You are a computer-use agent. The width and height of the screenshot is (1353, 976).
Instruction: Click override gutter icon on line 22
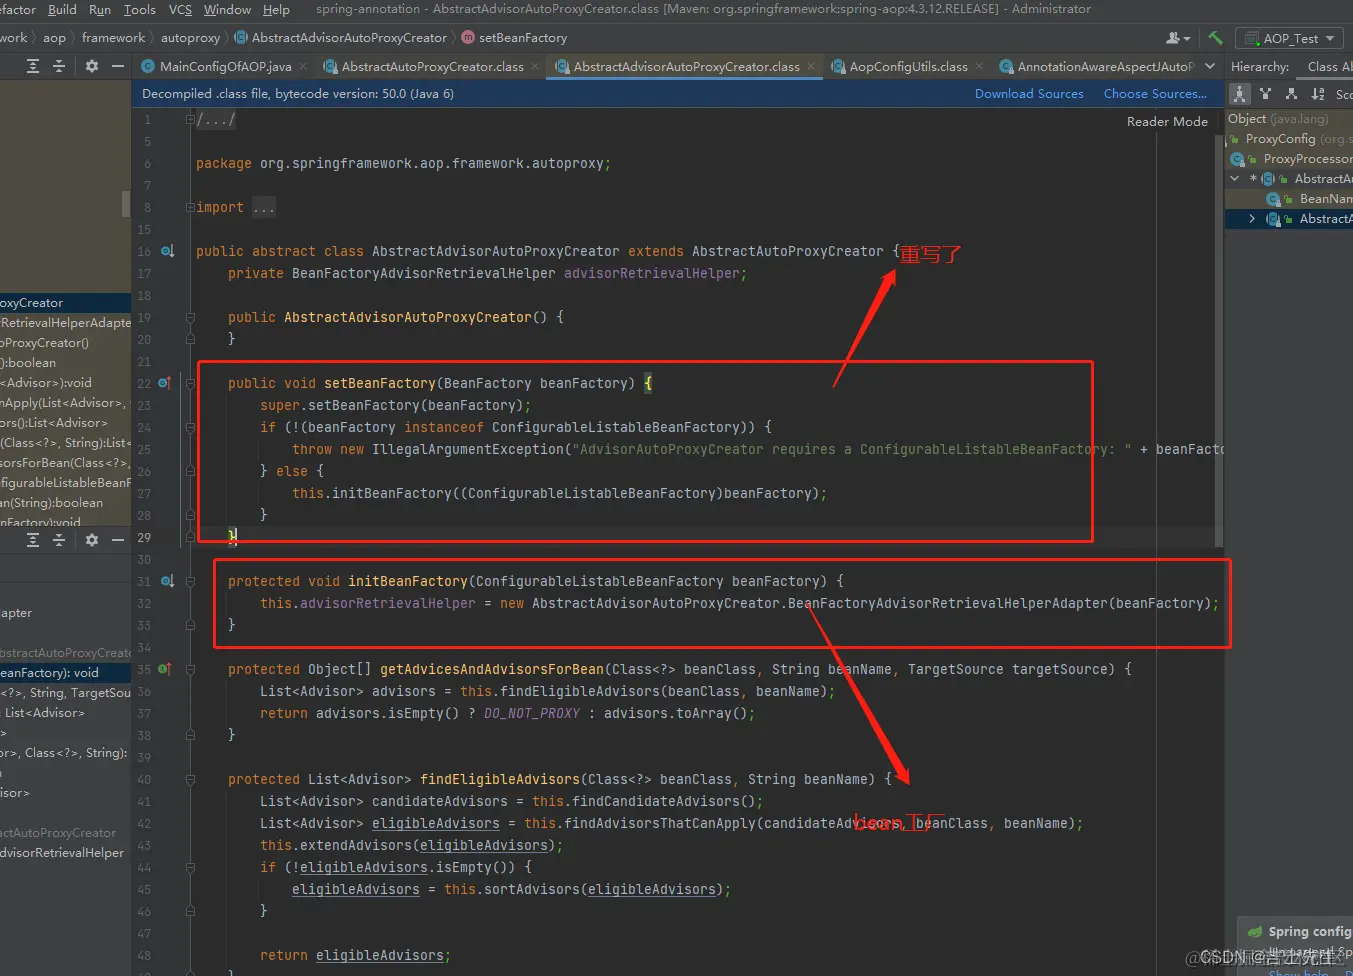pos(164,383)
